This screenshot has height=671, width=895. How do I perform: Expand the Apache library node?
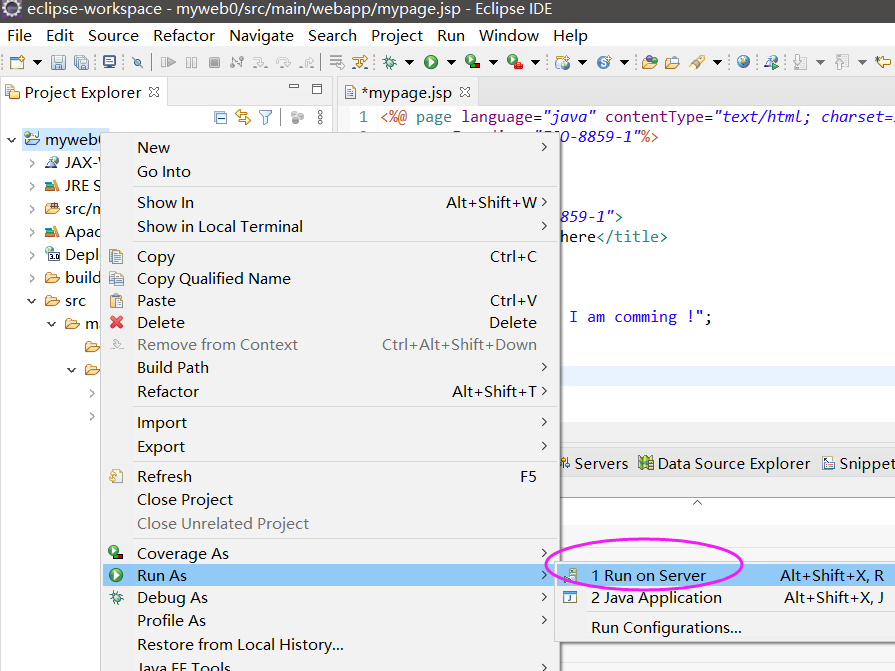[x=32, y=232]
